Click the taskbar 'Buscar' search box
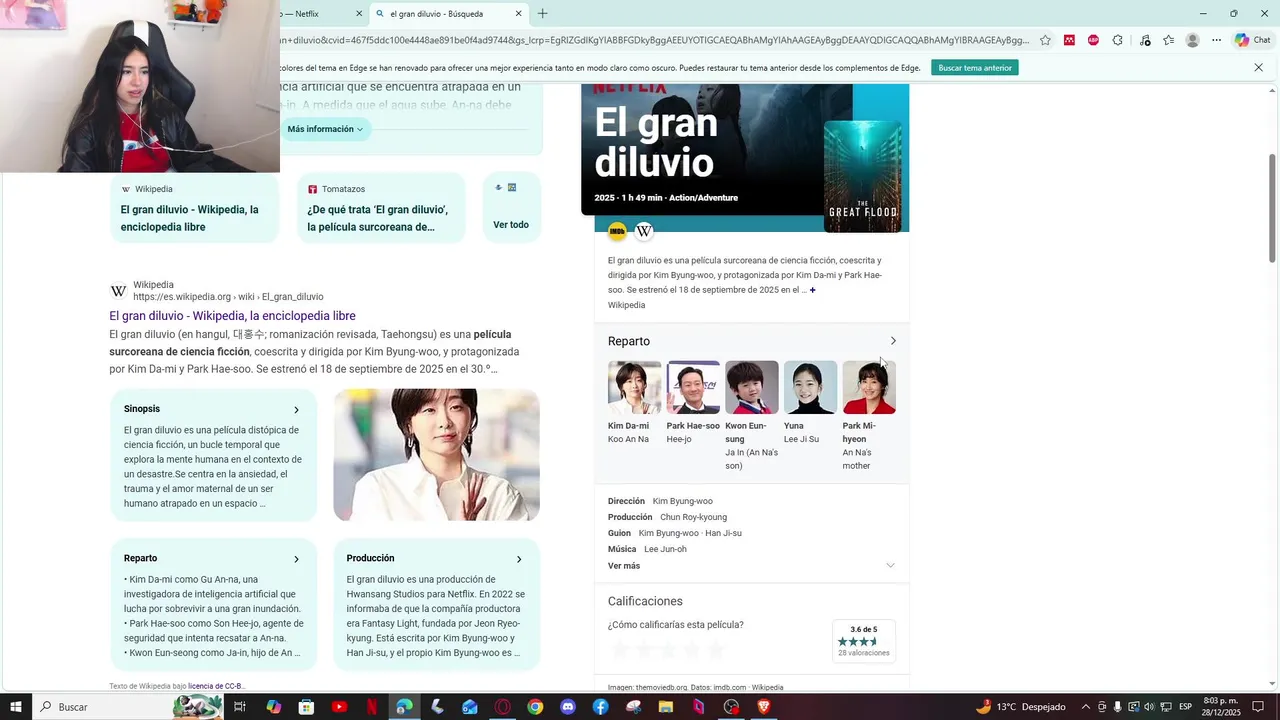The width and height of the screenshot is (1280, 720). click(x=127, y=707)
